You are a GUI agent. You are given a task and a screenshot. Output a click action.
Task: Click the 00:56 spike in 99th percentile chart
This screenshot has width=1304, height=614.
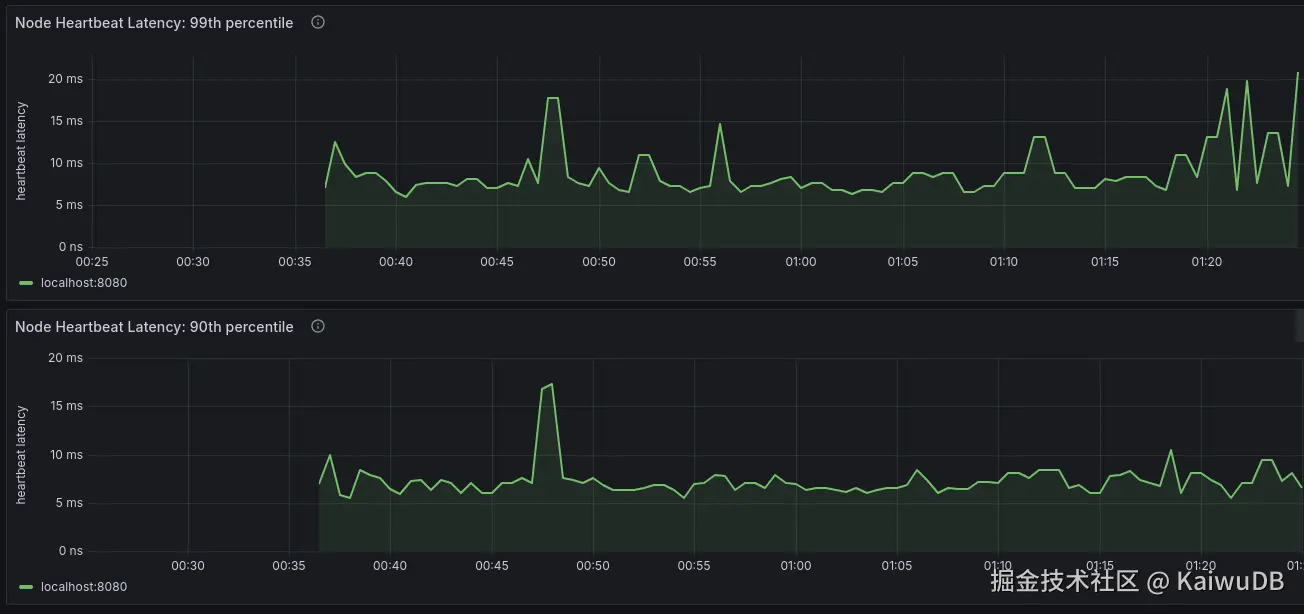(719, 124)
